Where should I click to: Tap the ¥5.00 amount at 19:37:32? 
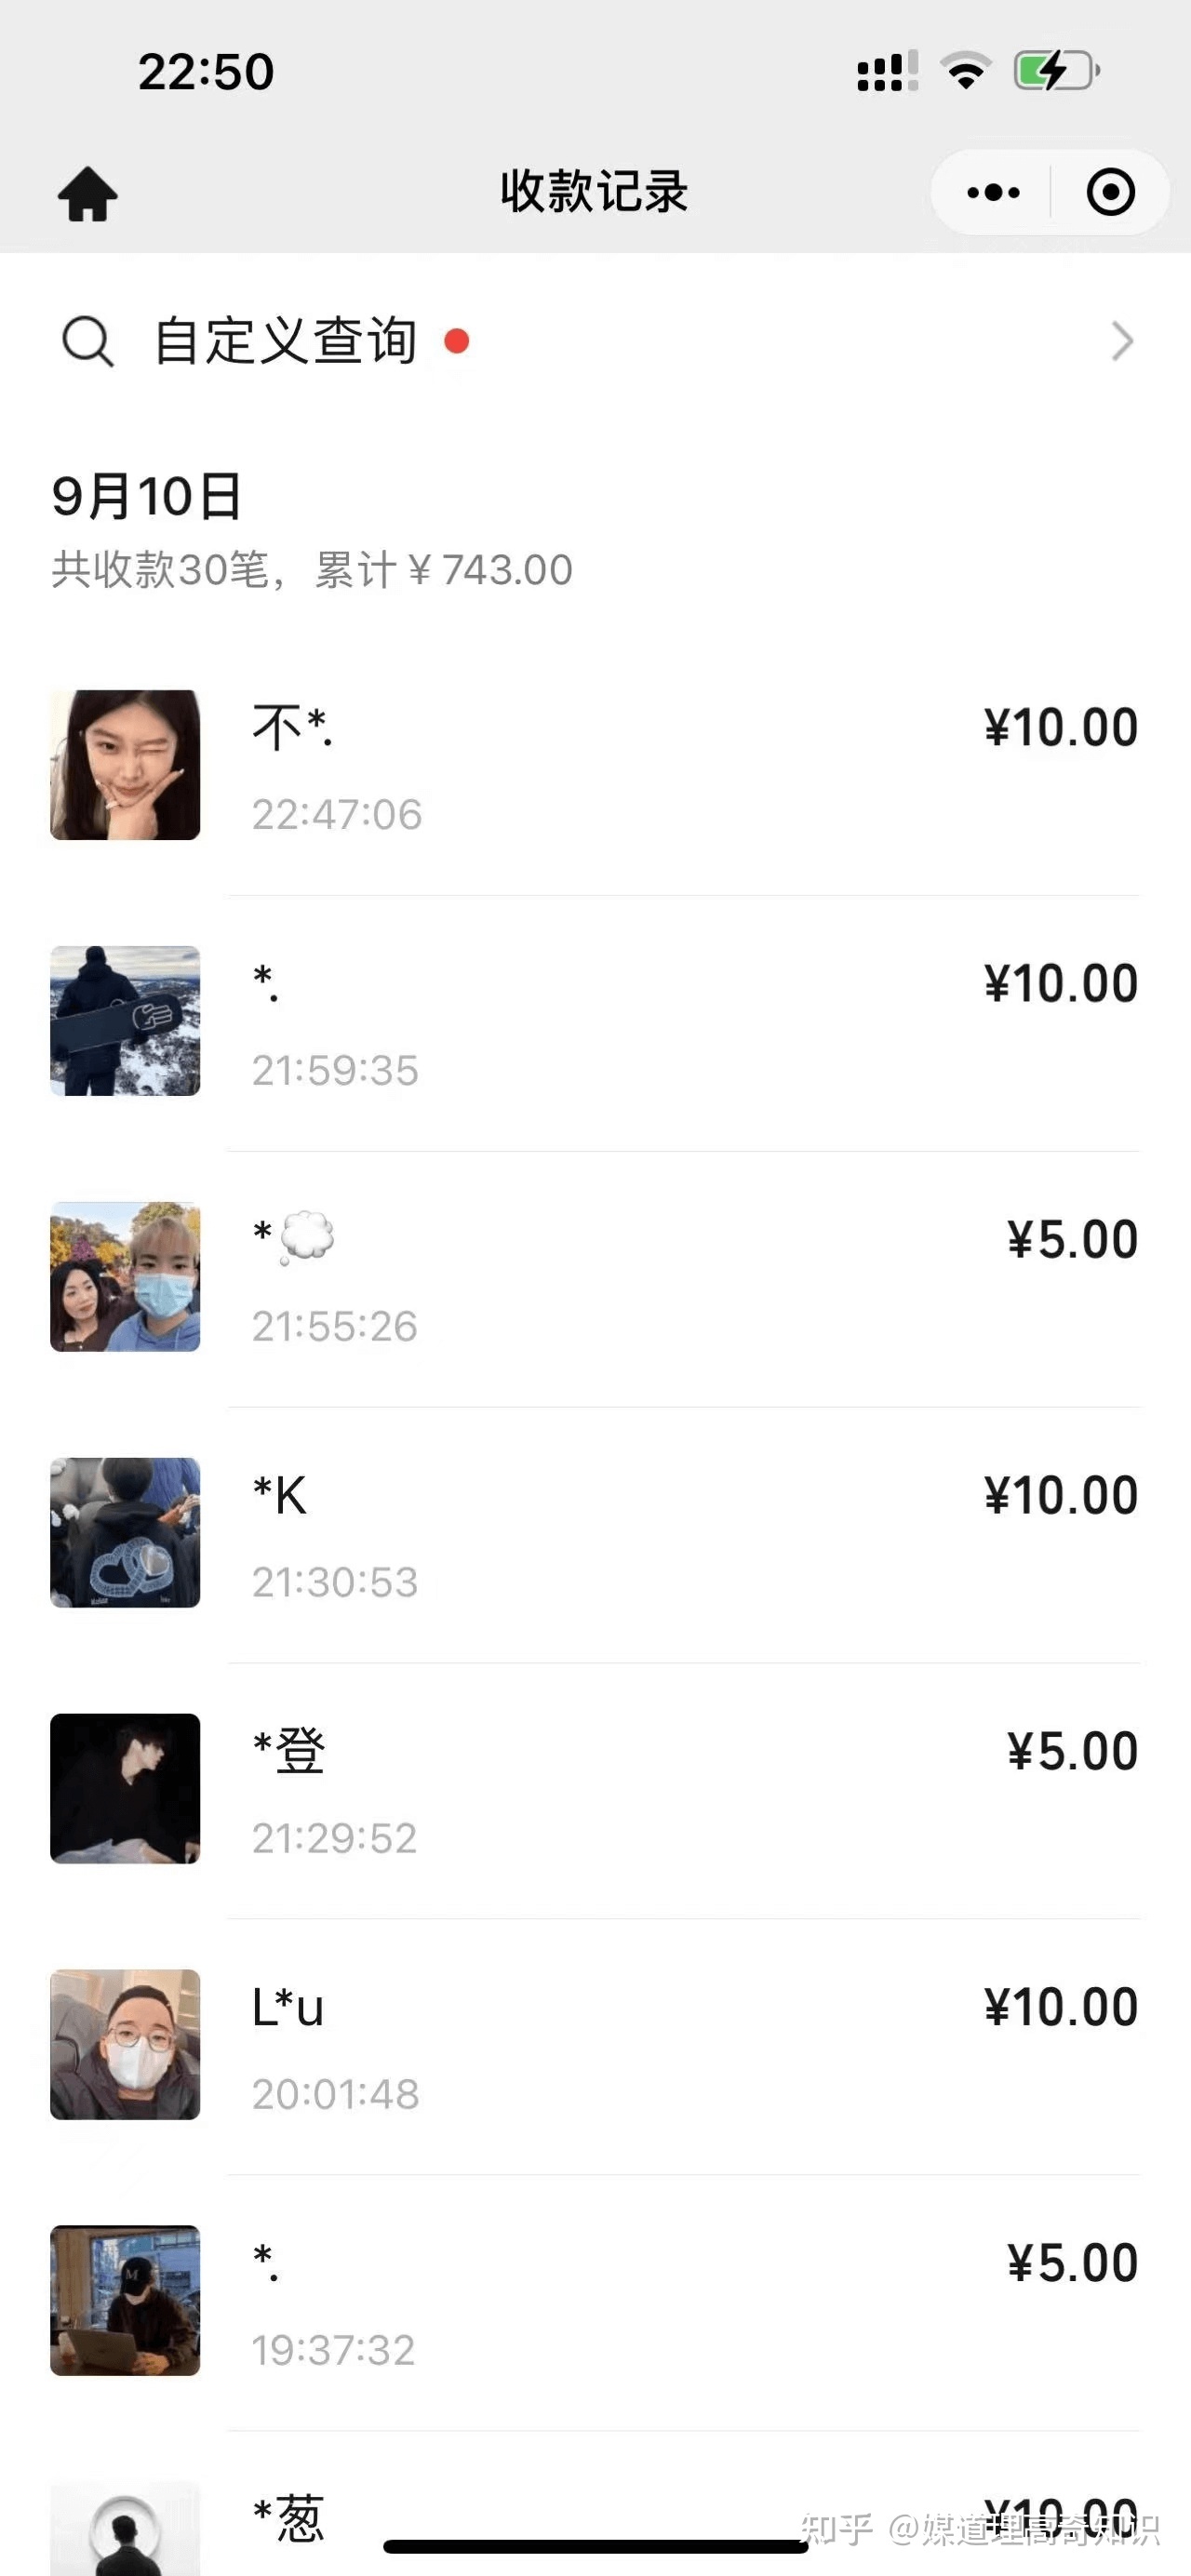coord(1072,2263)
